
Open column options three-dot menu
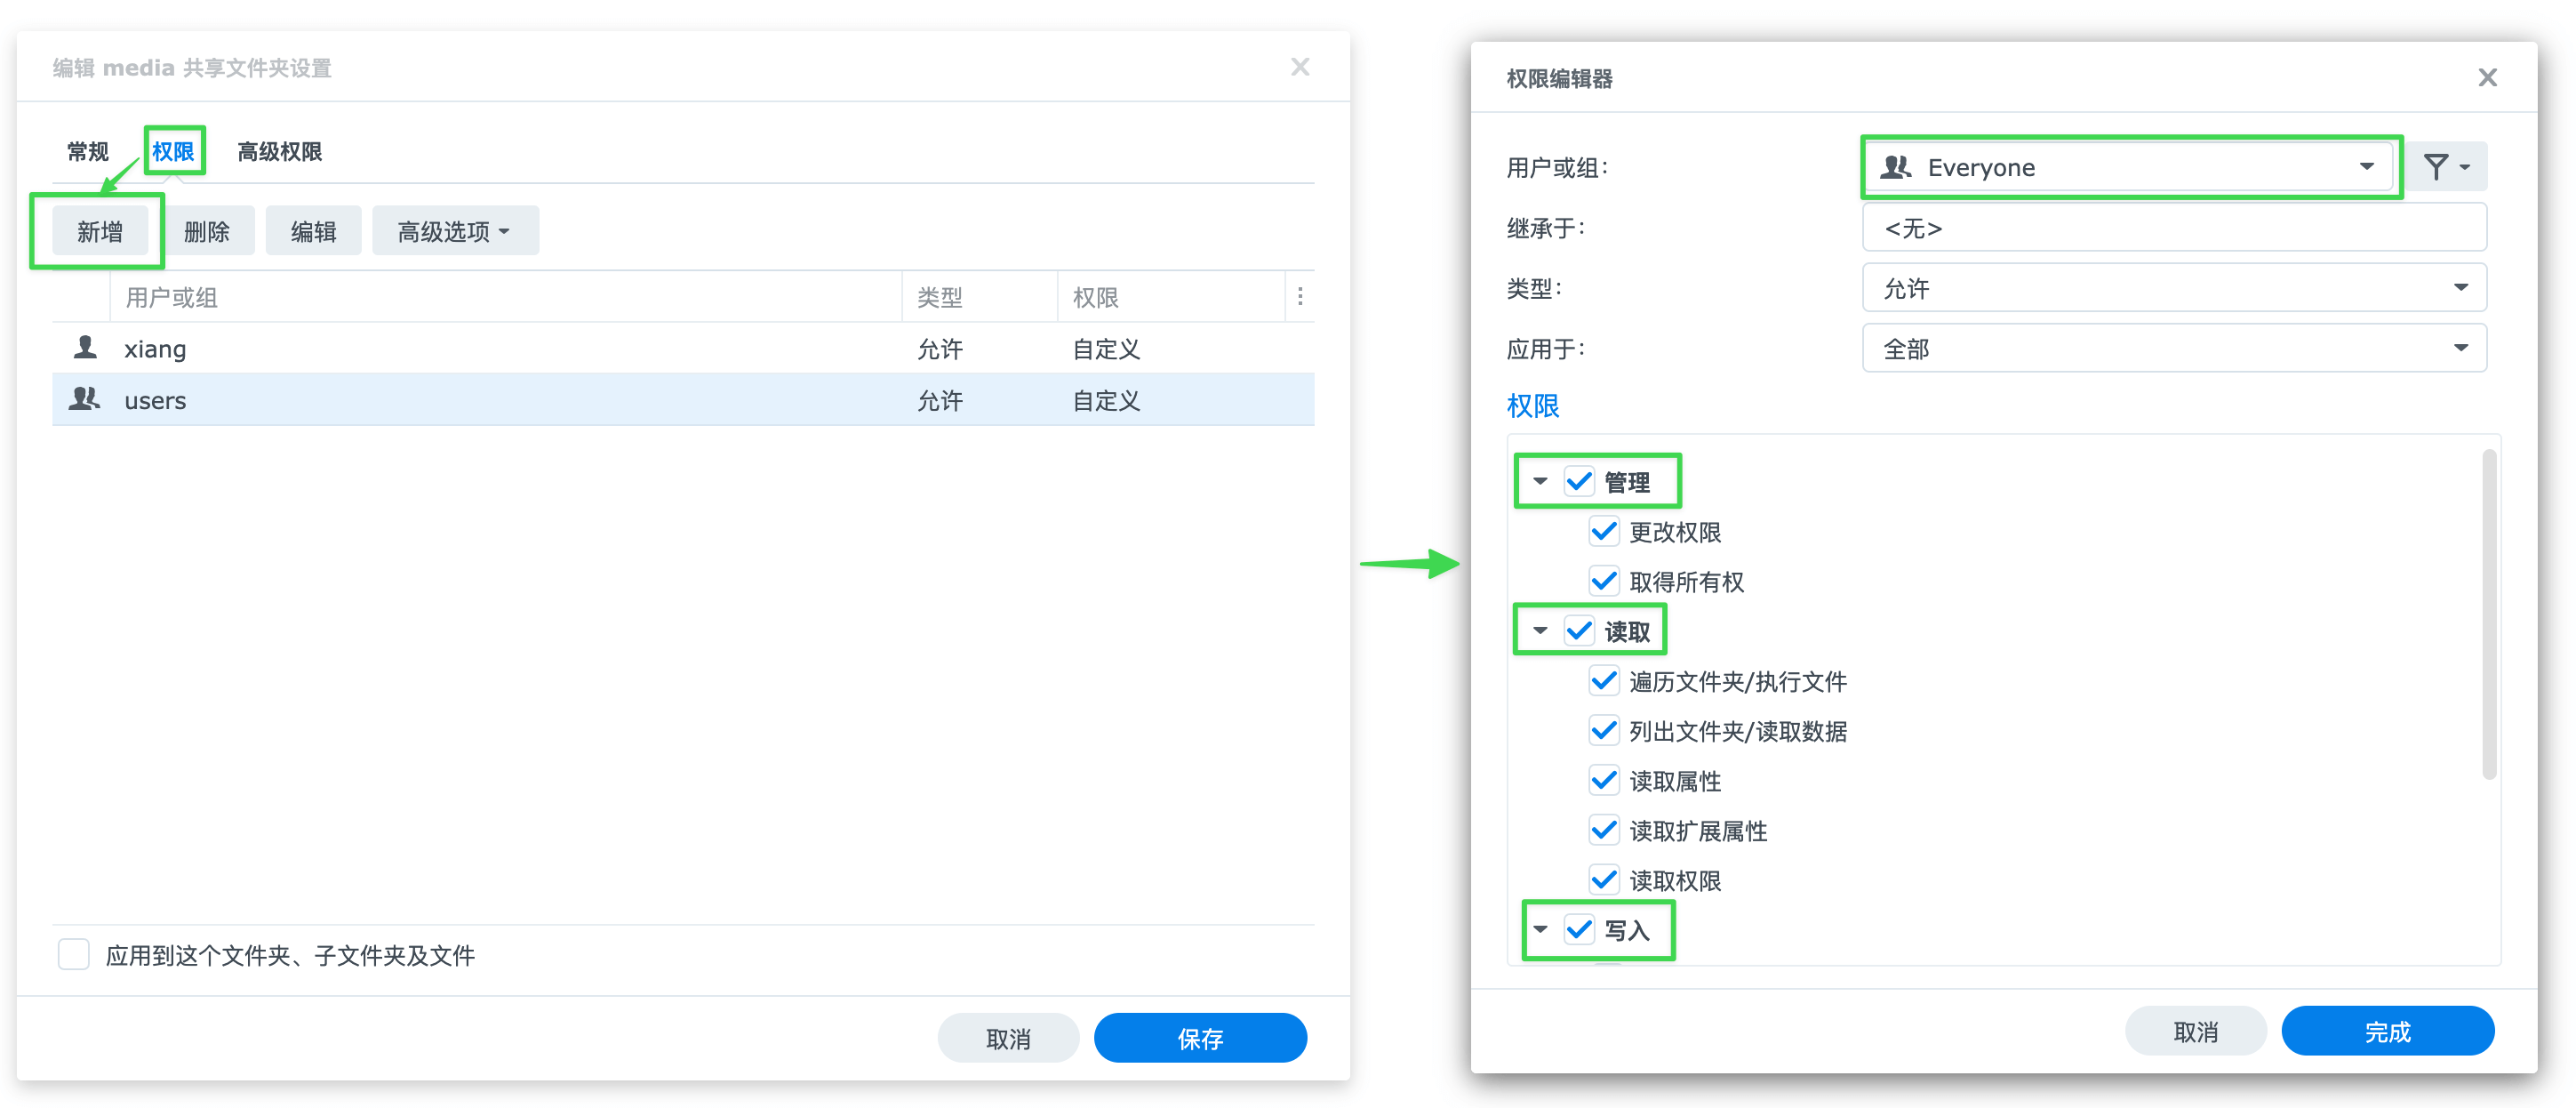[1299, 297]
